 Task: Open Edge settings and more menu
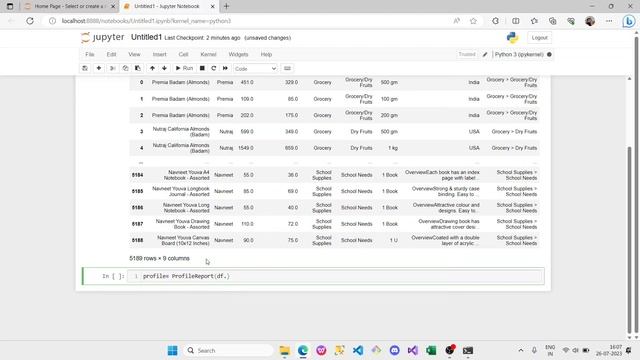(x=609, y=21)
